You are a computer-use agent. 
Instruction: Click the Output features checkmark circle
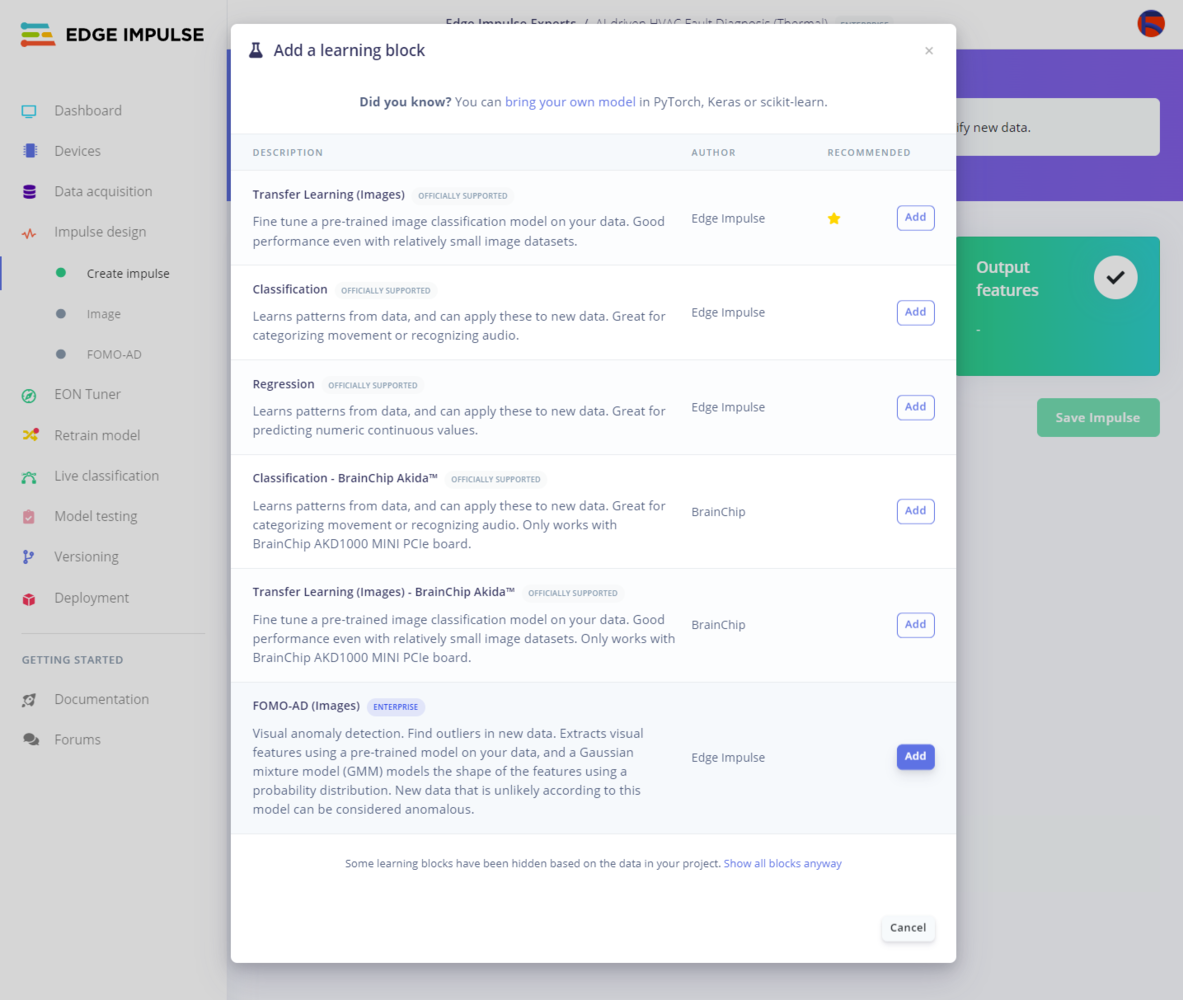(1115, 278)
